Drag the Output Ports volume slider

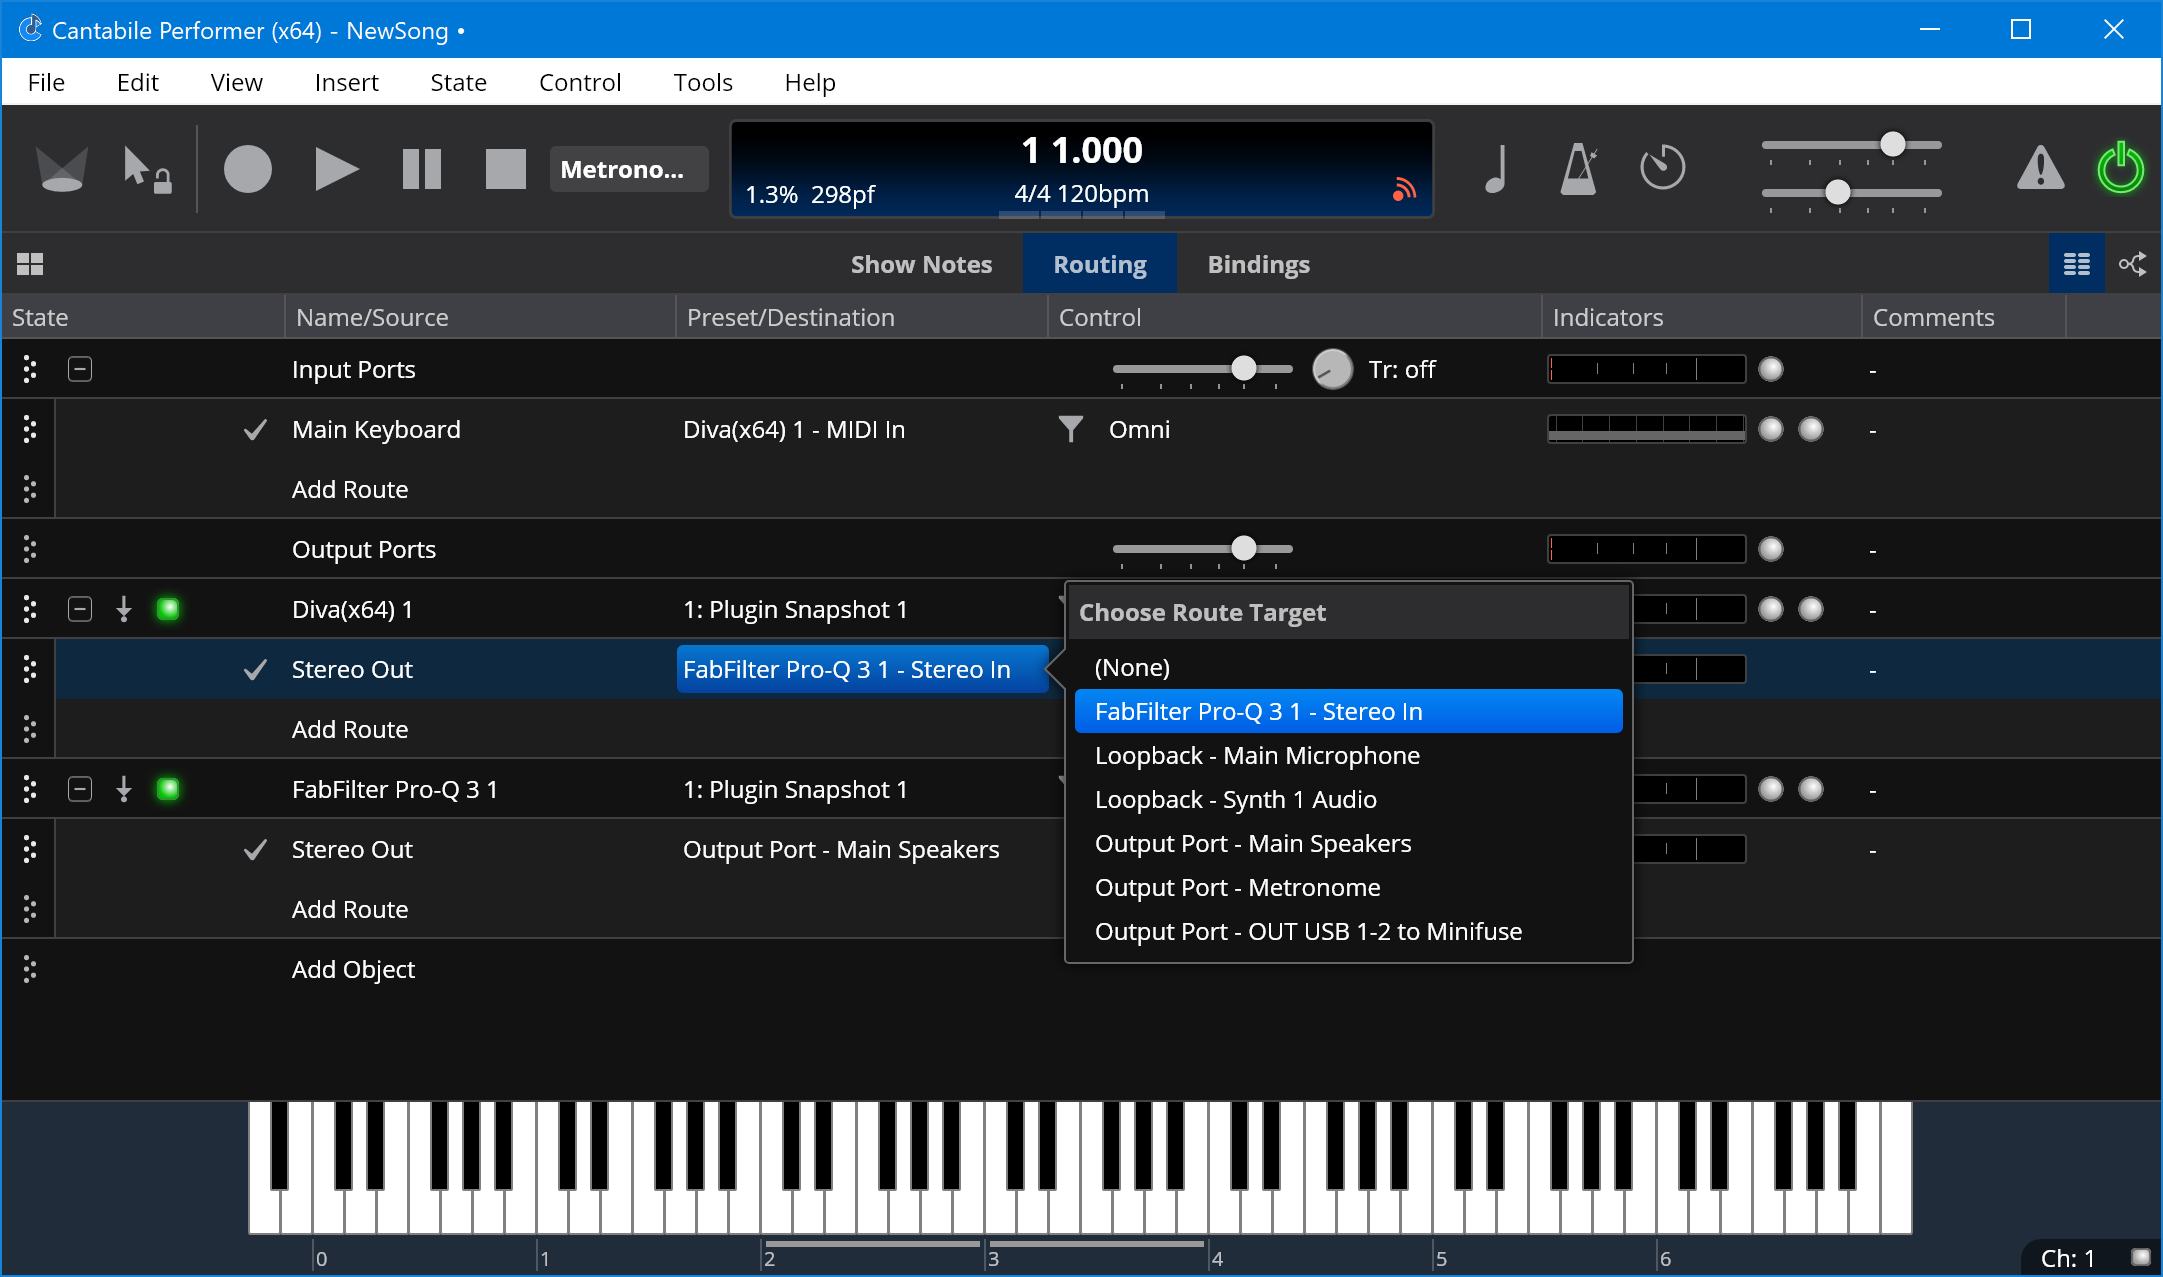(x=1248, y=549)
